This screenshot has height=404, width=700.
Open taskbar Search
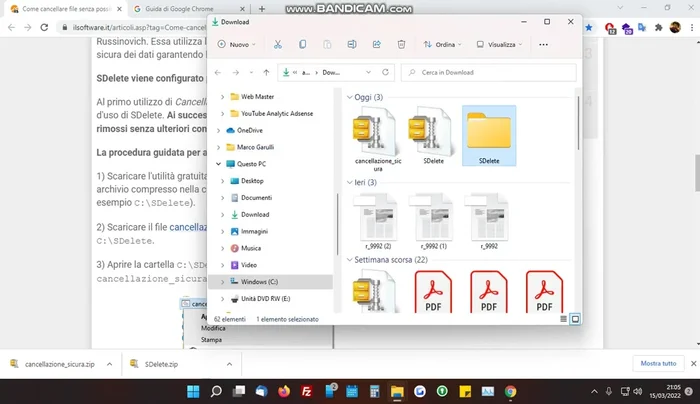click(x=216, y=392)
